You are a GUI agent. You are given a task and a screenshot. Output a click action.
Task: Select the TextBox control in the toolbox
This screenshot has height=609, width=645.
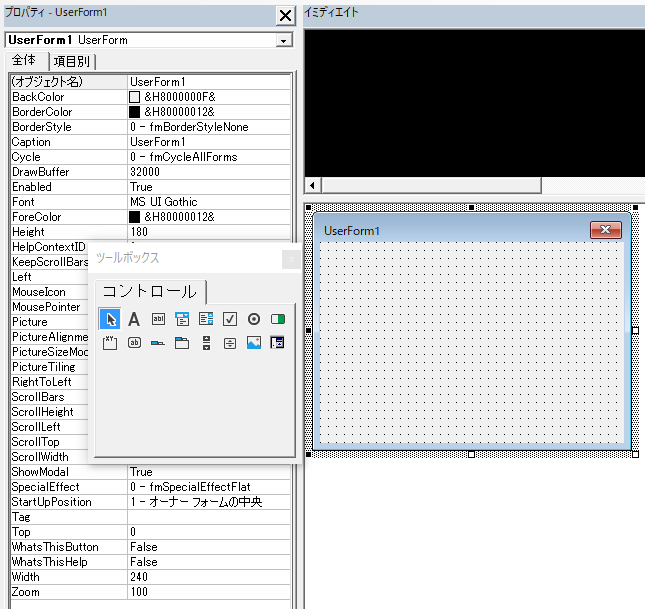pyautogui.click(x=158, y=319)
